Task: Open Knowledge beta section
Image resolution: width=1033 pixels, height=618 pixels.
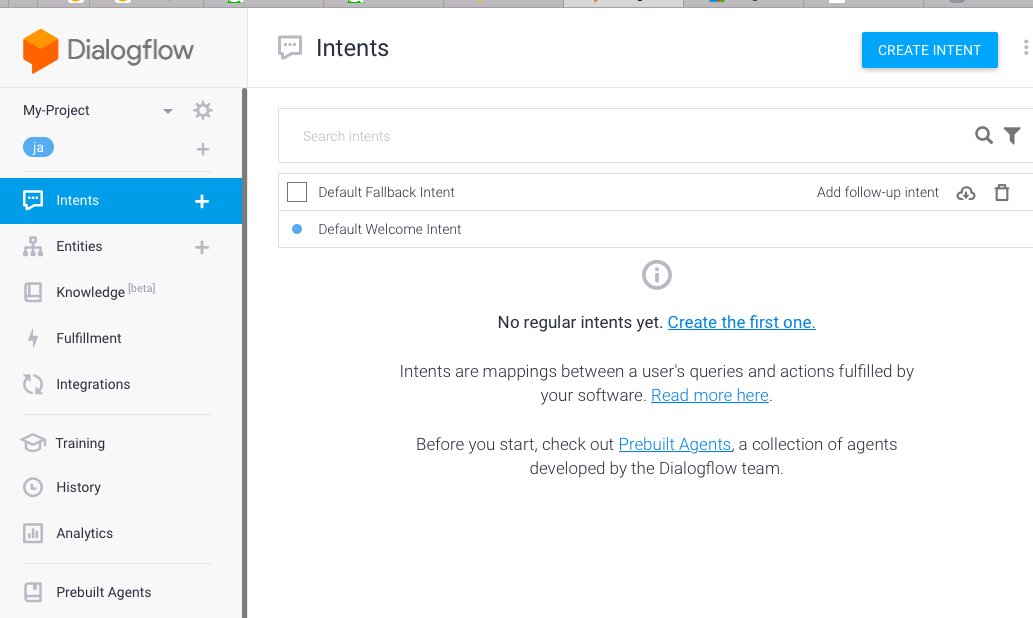Action: (x=105, y=292)
